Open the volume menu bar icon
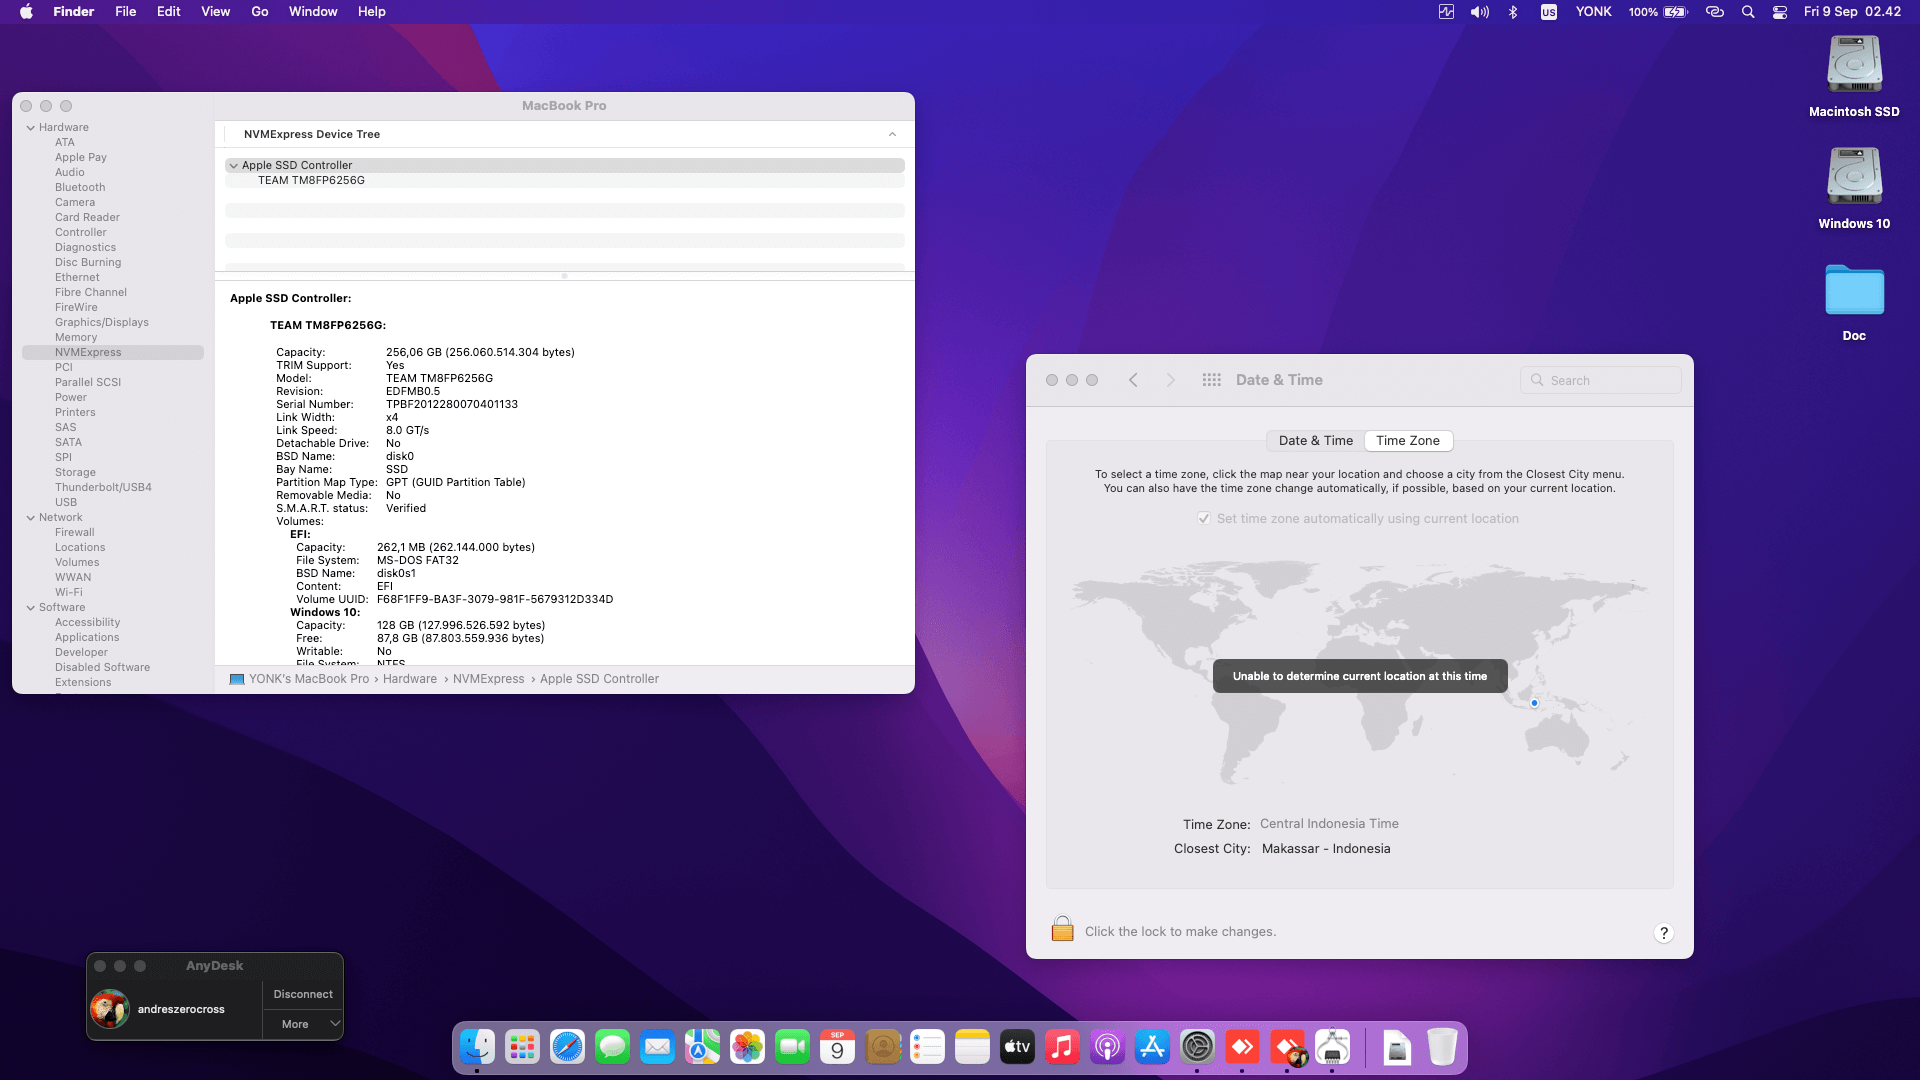This screenshot has height=1080, width=1920. coord(1480,12)
